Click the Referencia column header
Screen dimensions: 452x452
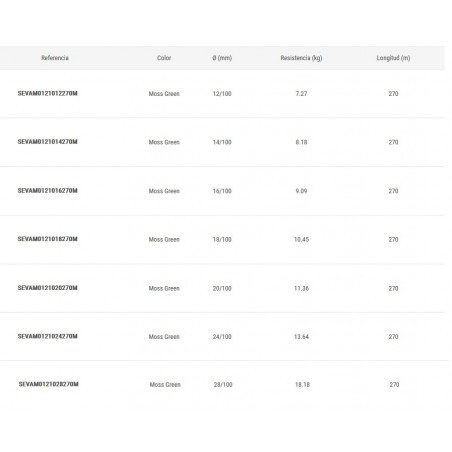tap(55, 58)
